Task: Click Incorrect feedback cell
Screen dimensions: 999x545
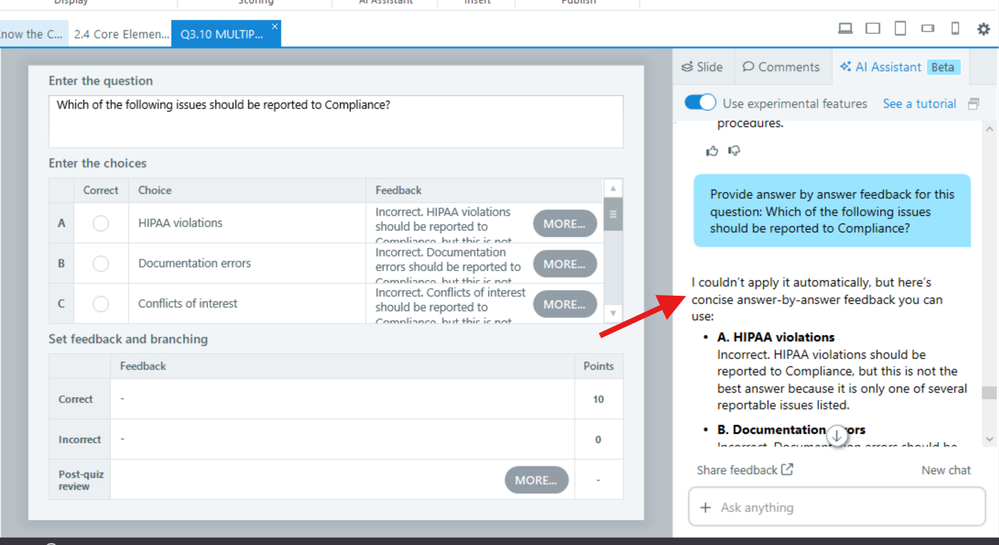Action: point(342,439)
